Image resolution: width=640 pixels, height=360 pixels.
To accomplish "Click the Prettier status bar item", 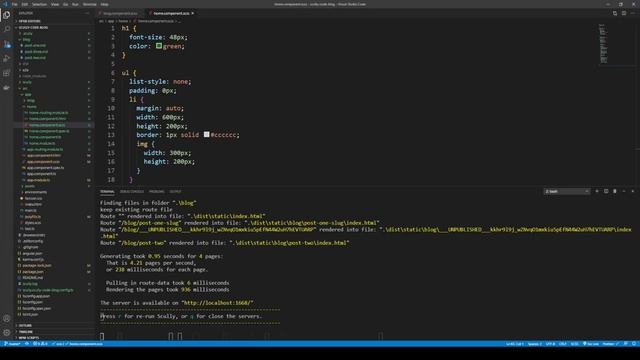I will point(610,344).
